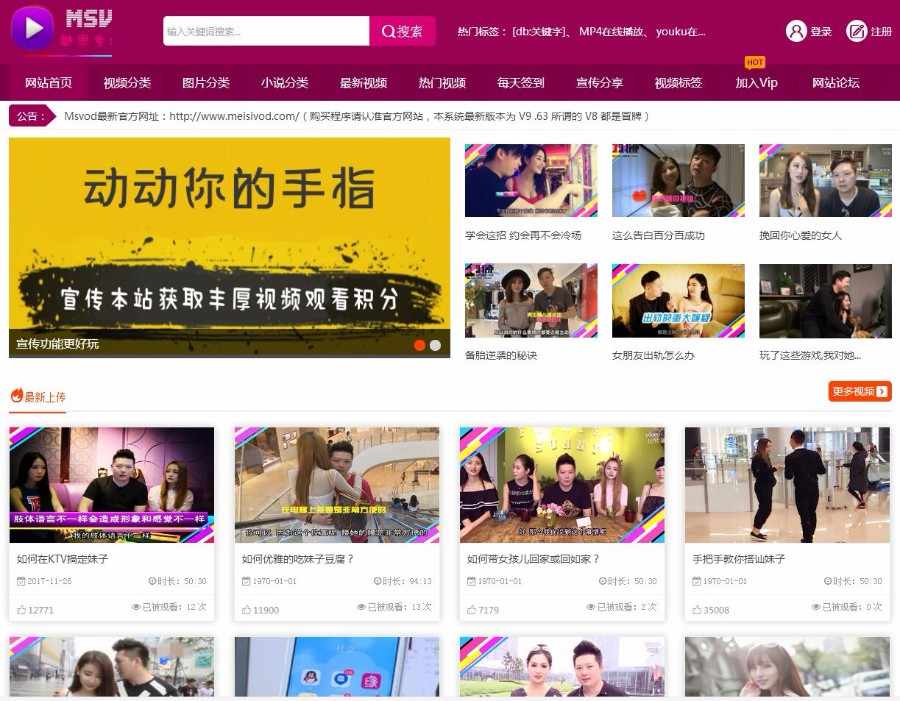Click the HOT badge above 加入Vip
Image resolution: width=900 pixels, height=701 pixels.
(x=755, y=62)
